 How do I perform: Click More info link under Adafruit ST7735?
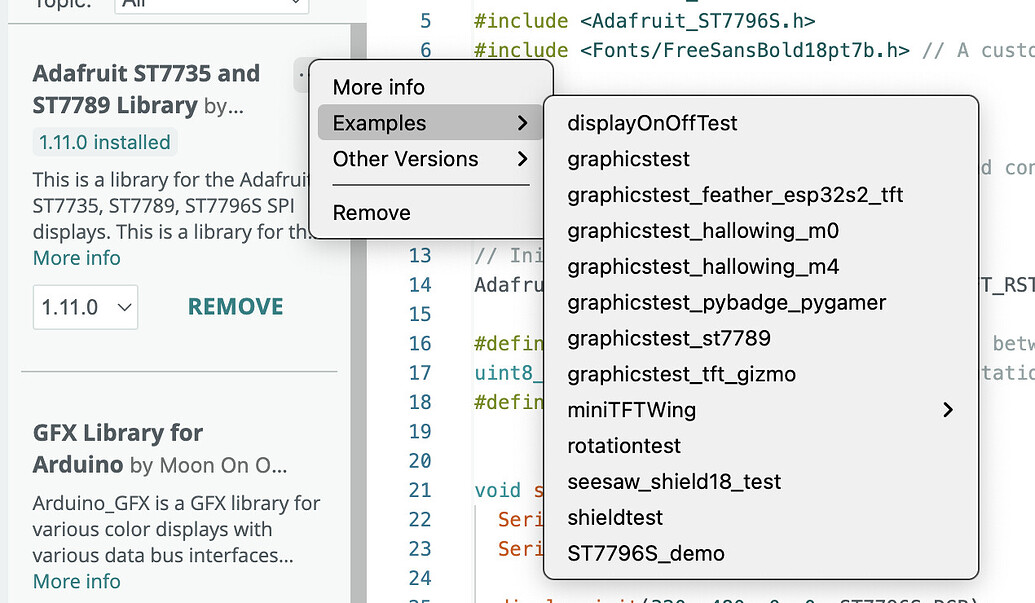click(77, 258)
